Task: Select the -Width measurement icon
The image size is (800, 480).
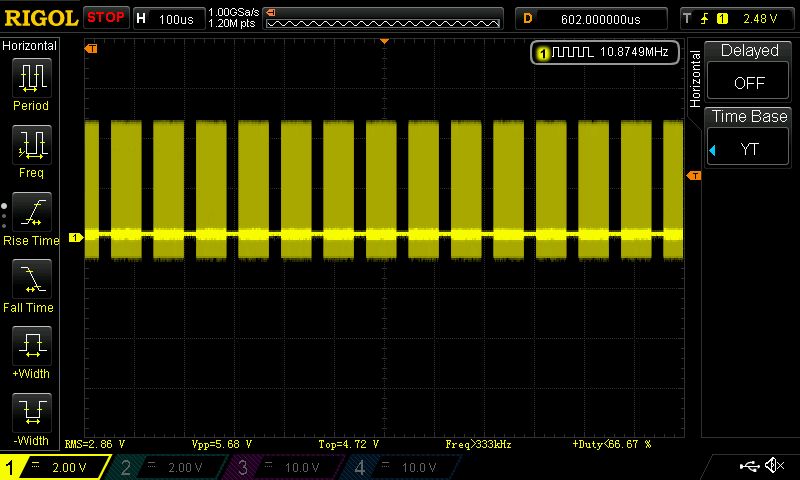Action: point(32,413)
